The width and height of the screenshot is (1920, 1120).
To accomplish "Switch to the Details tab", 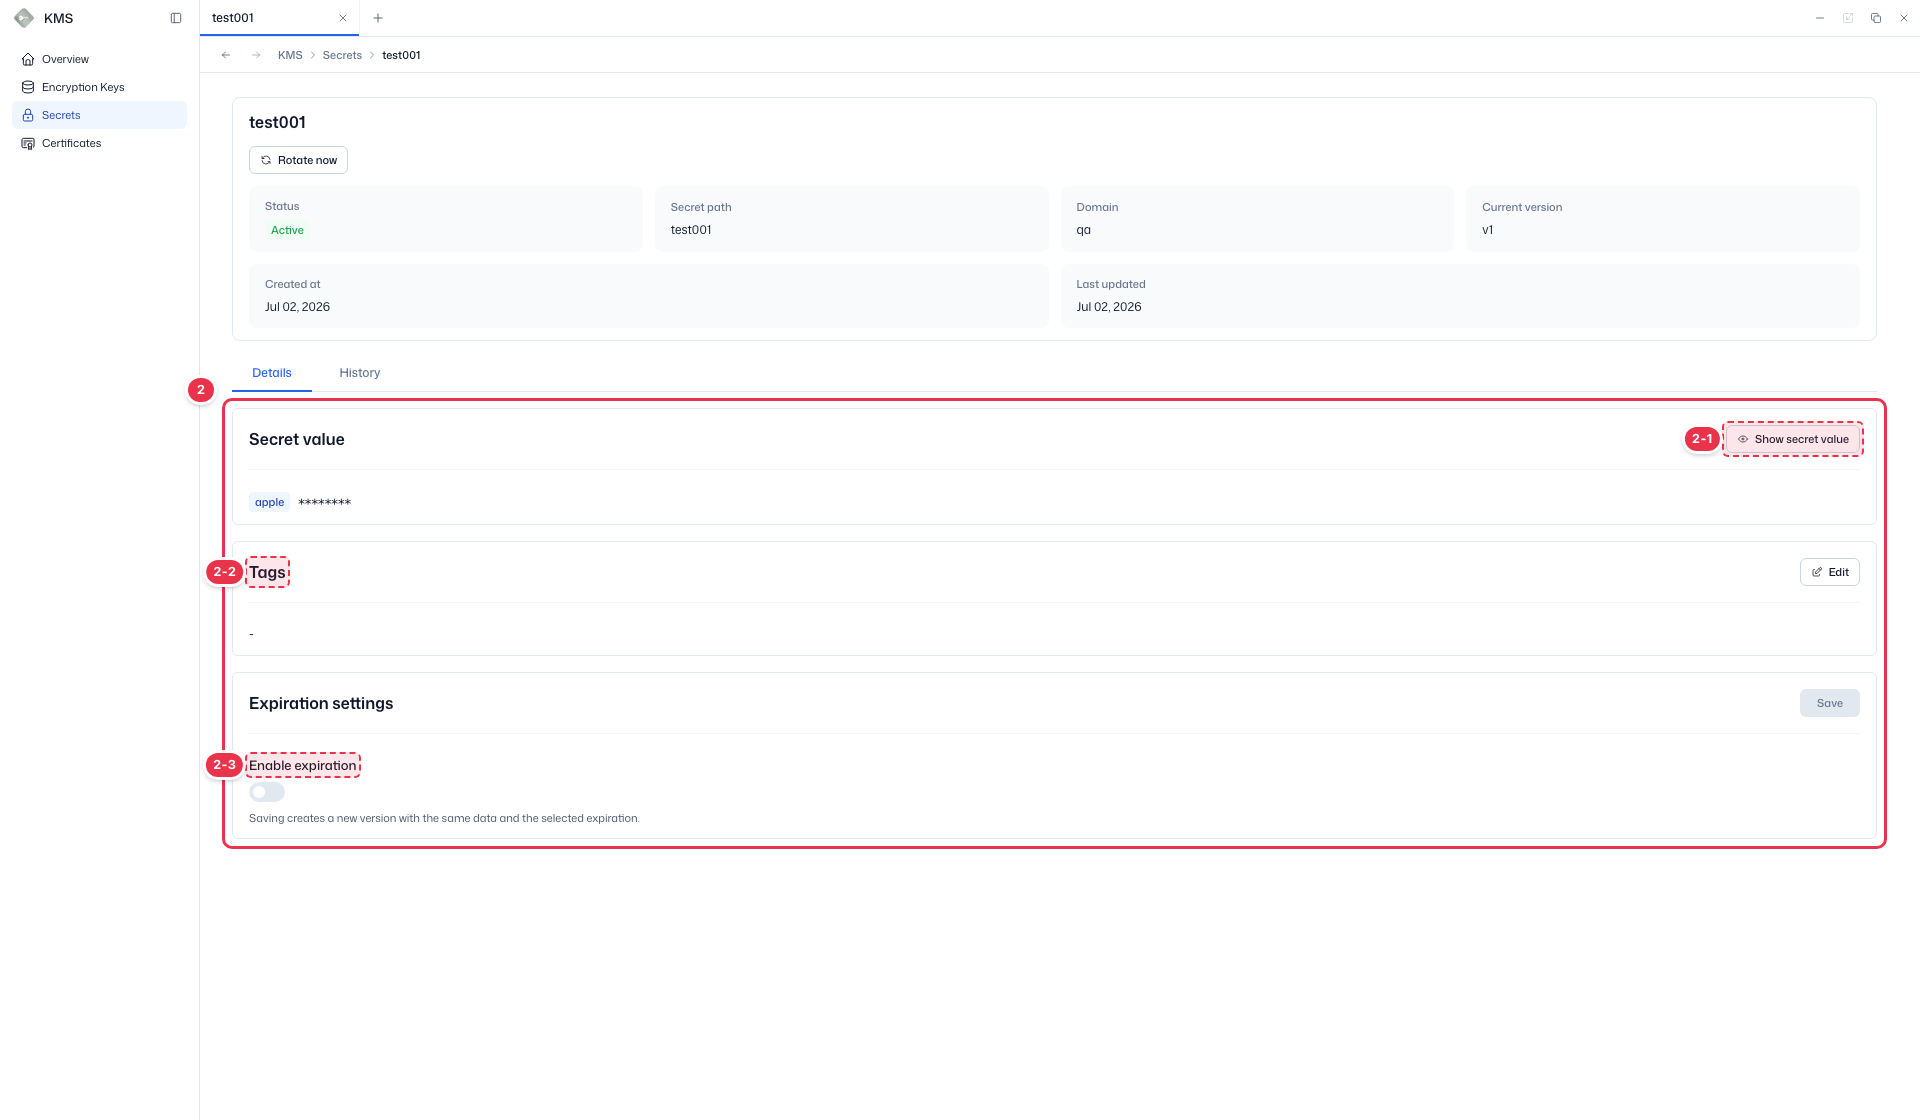I will point(272,373).
